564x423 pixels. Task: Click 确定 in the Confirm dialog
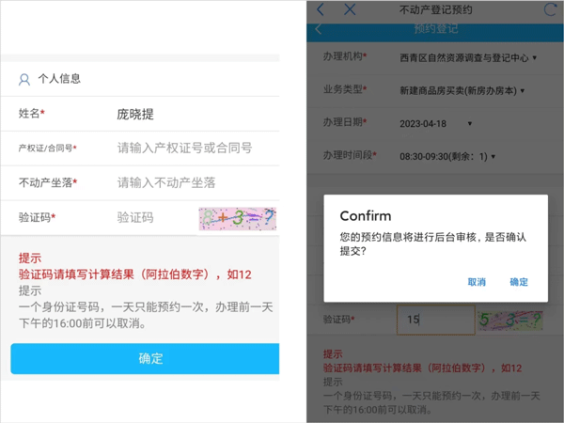(x=519, y=282)
